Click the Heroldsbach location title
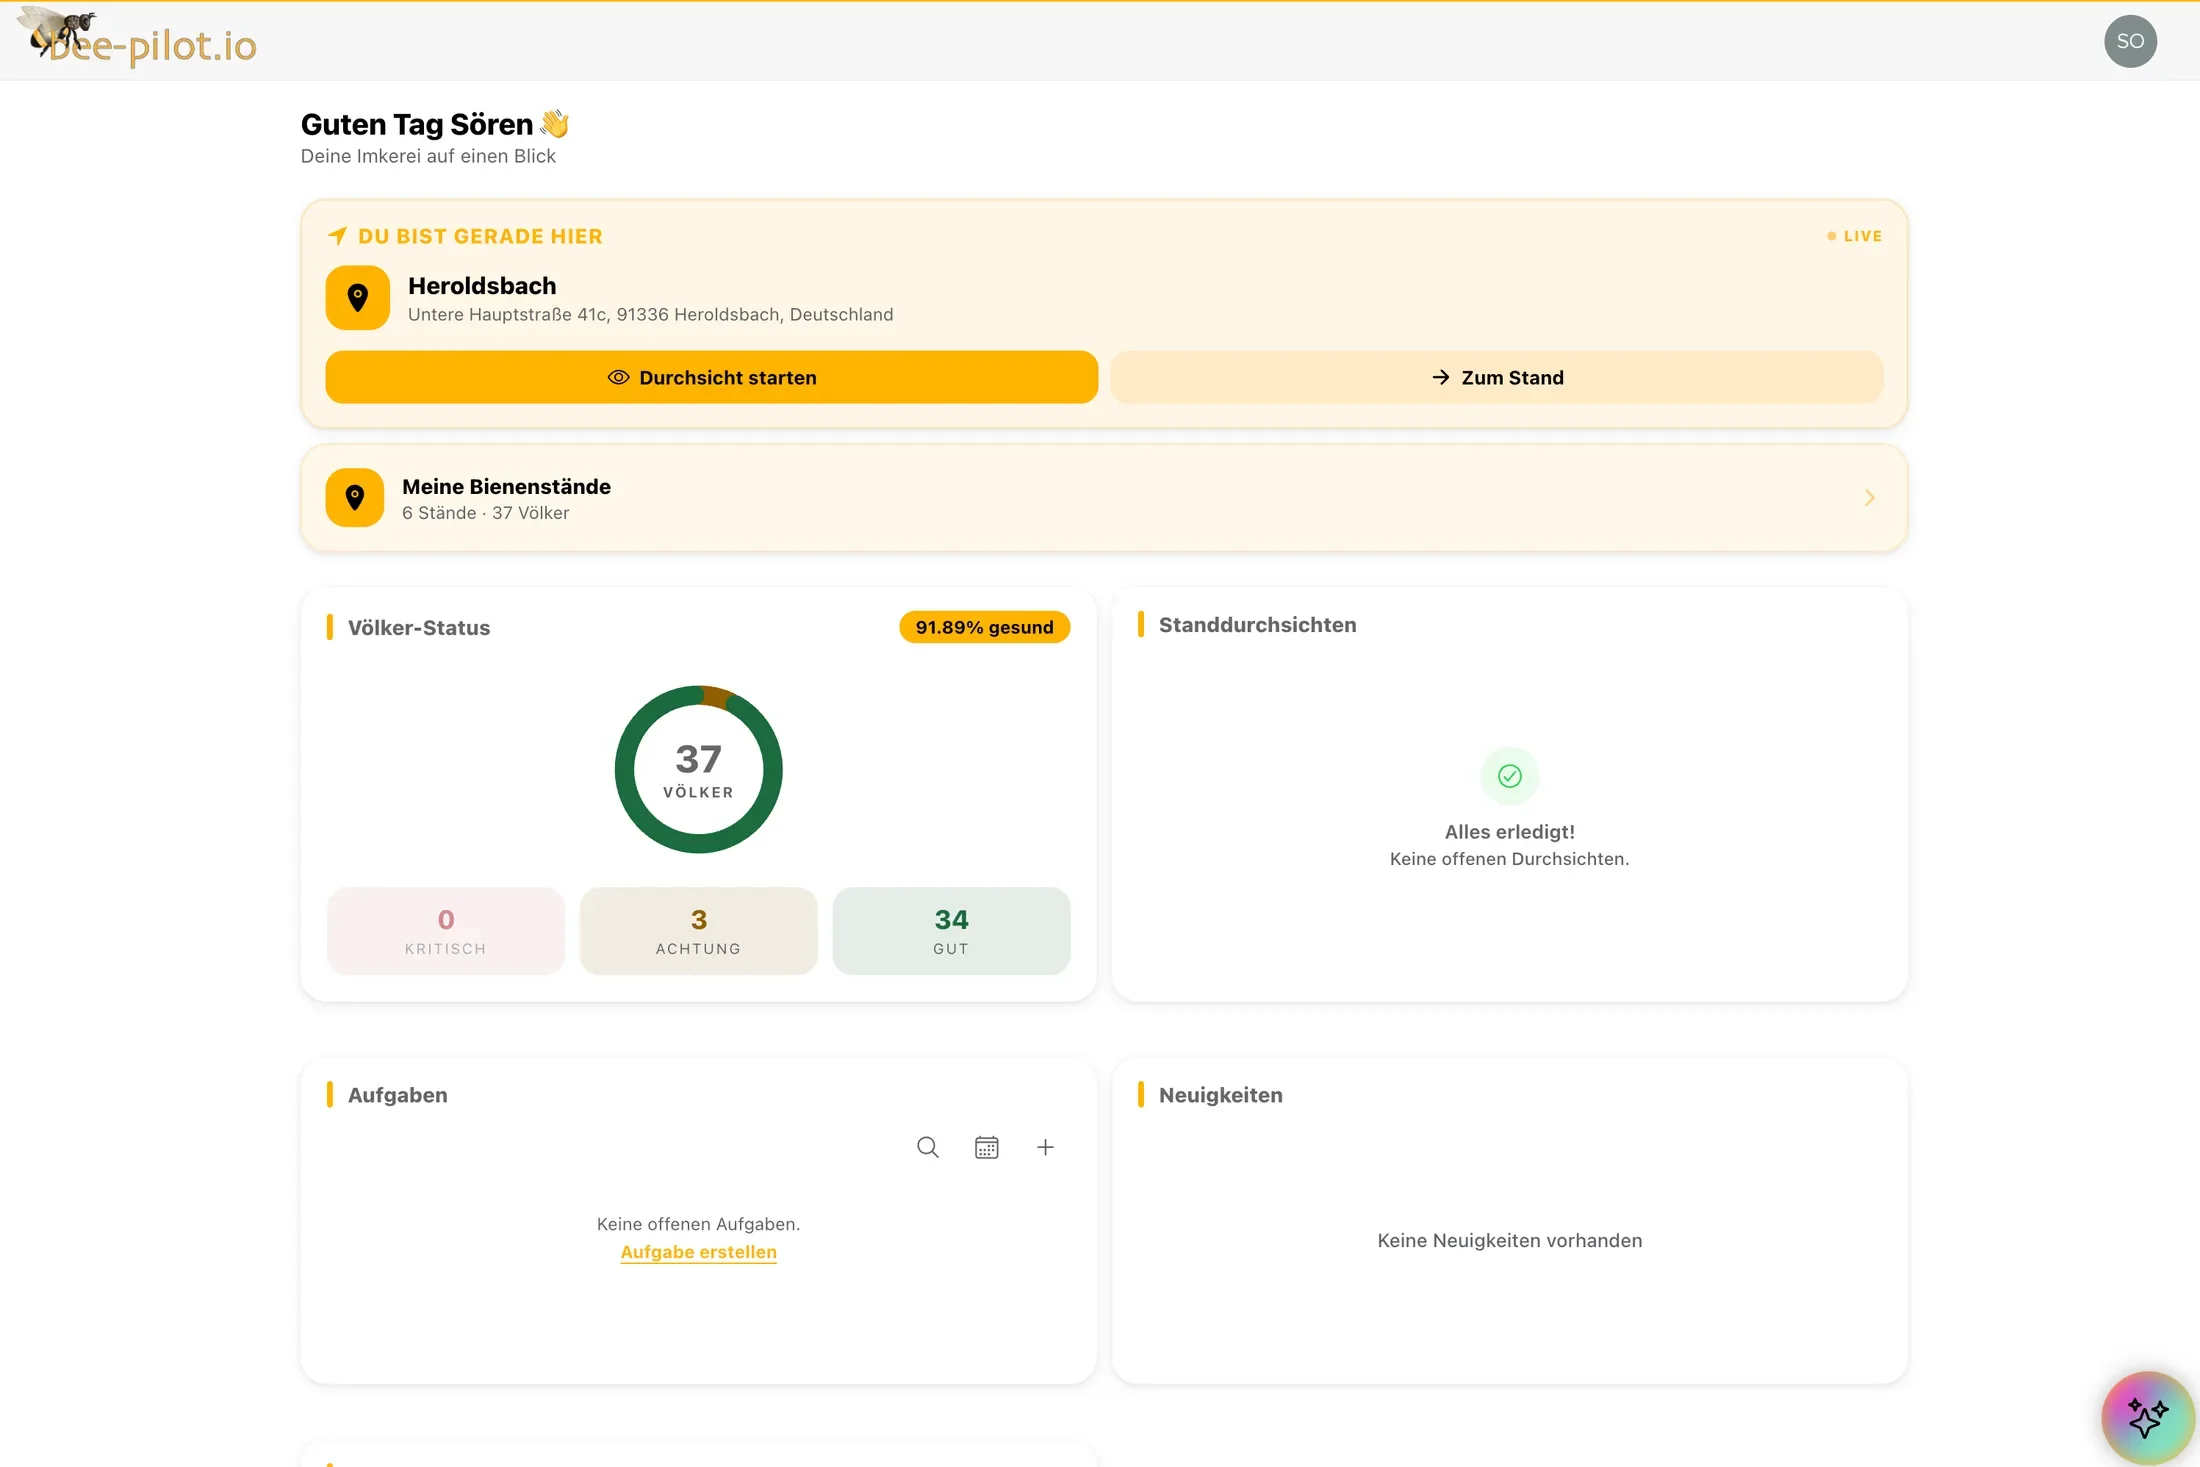Image resolution: width=2200 pixels, height=1467 pixels. pos(482,285)
